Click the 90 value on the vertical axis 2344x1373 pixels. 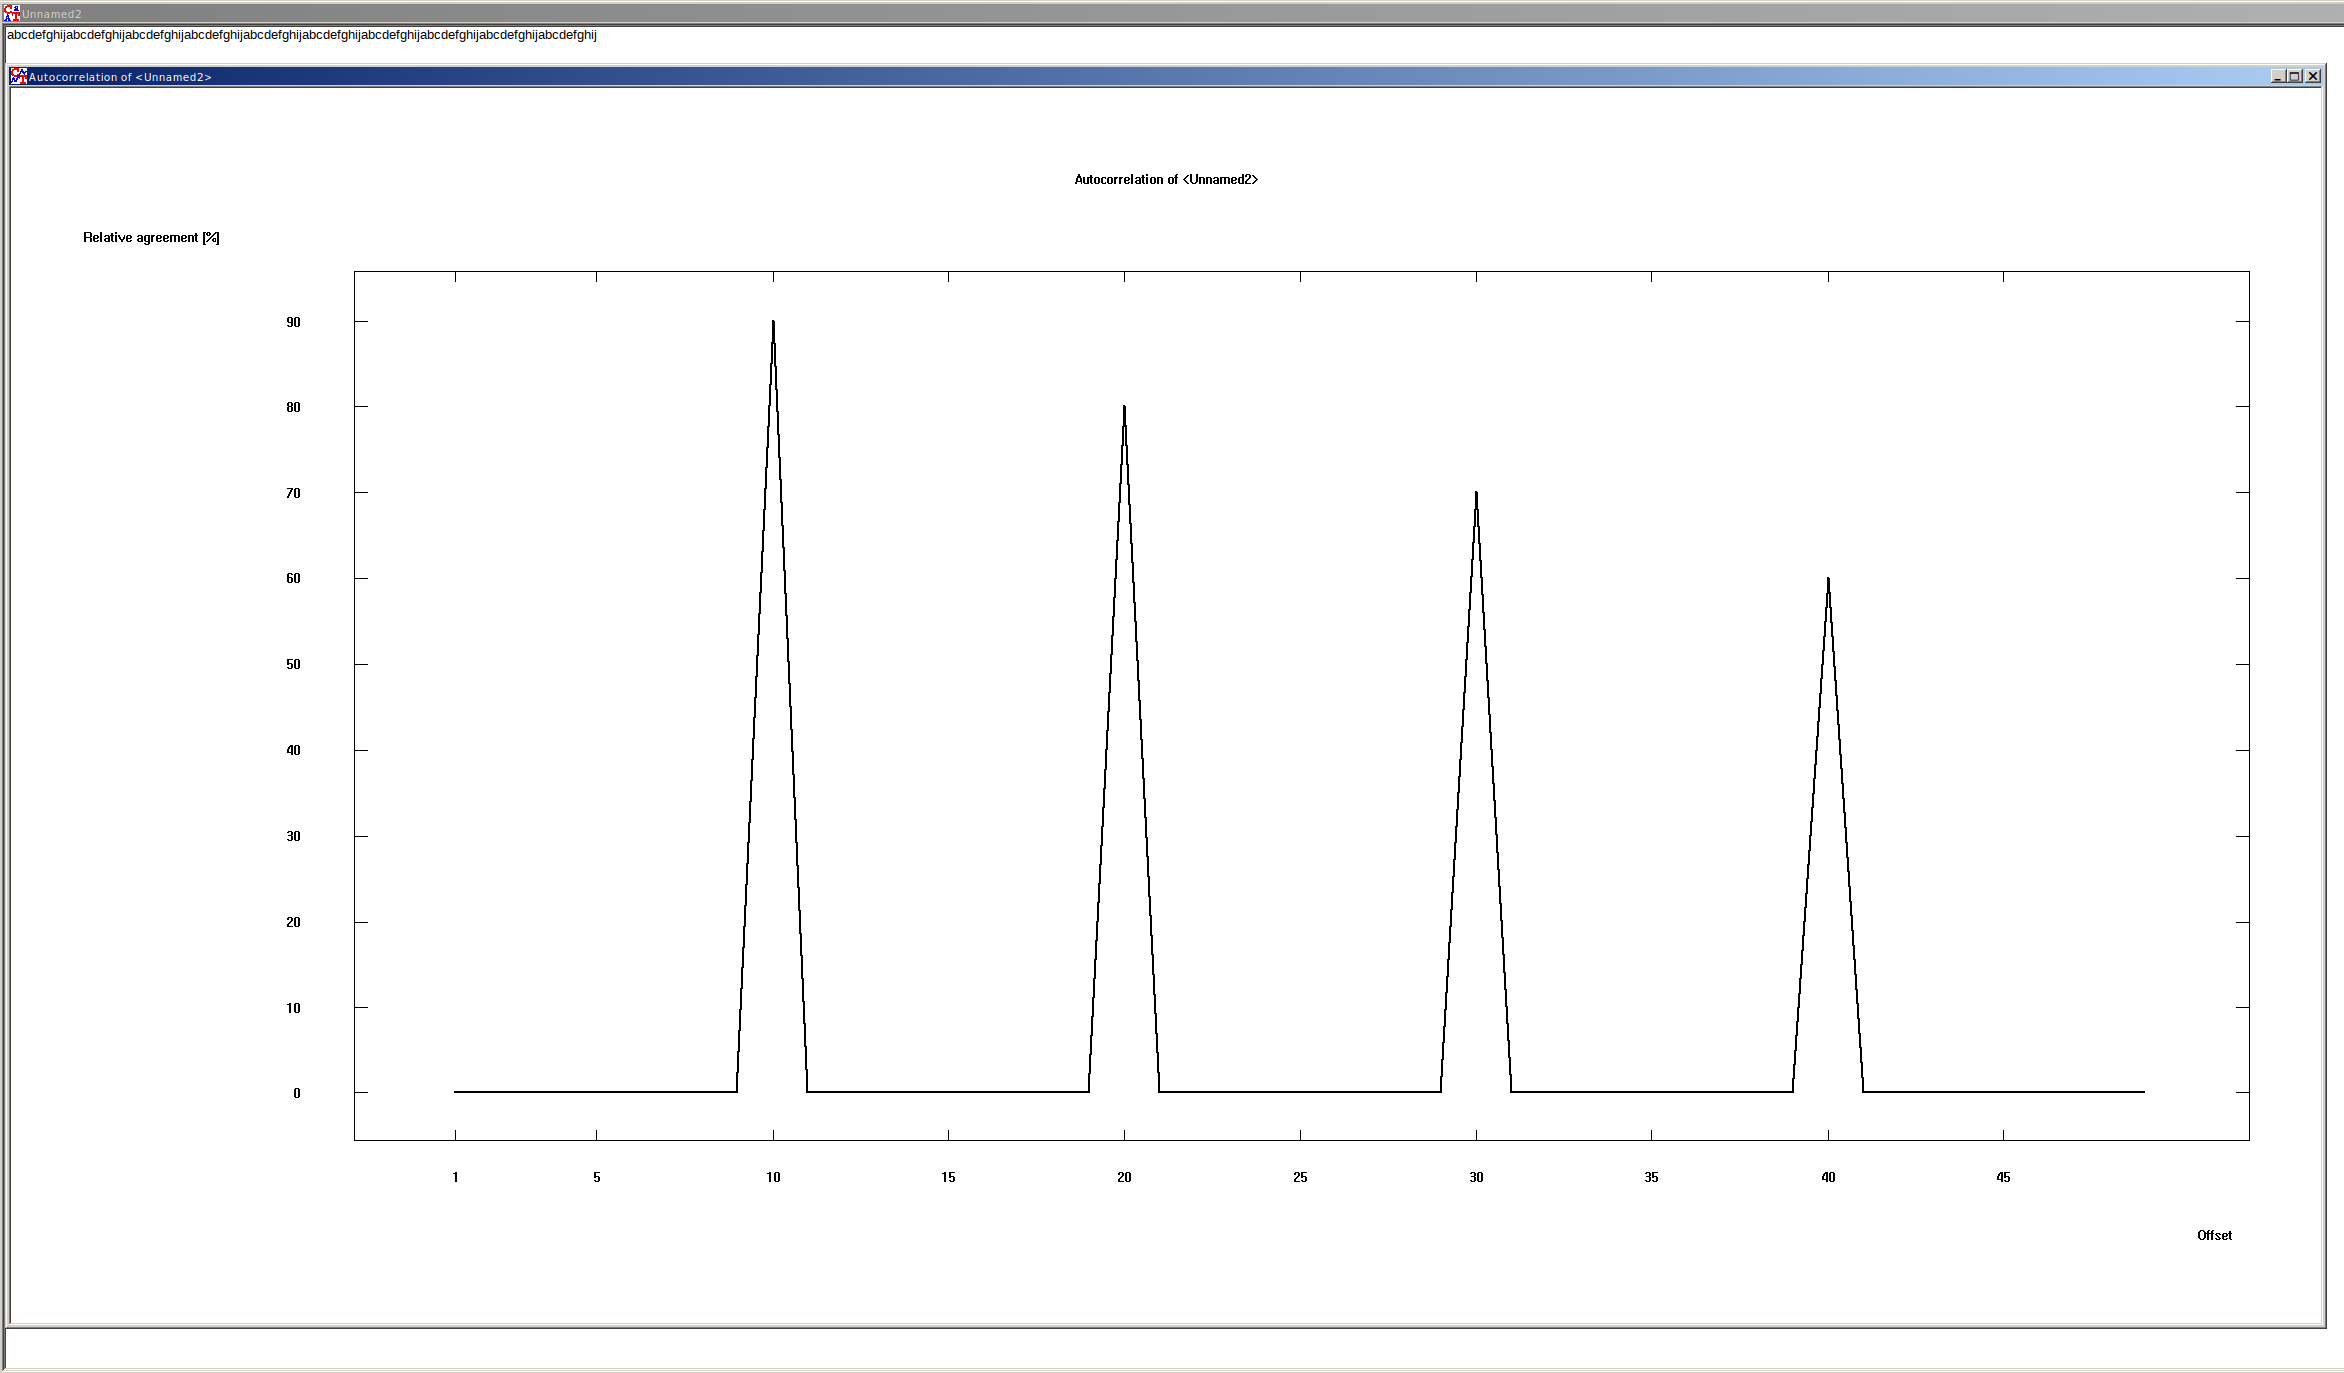point(293,322)
